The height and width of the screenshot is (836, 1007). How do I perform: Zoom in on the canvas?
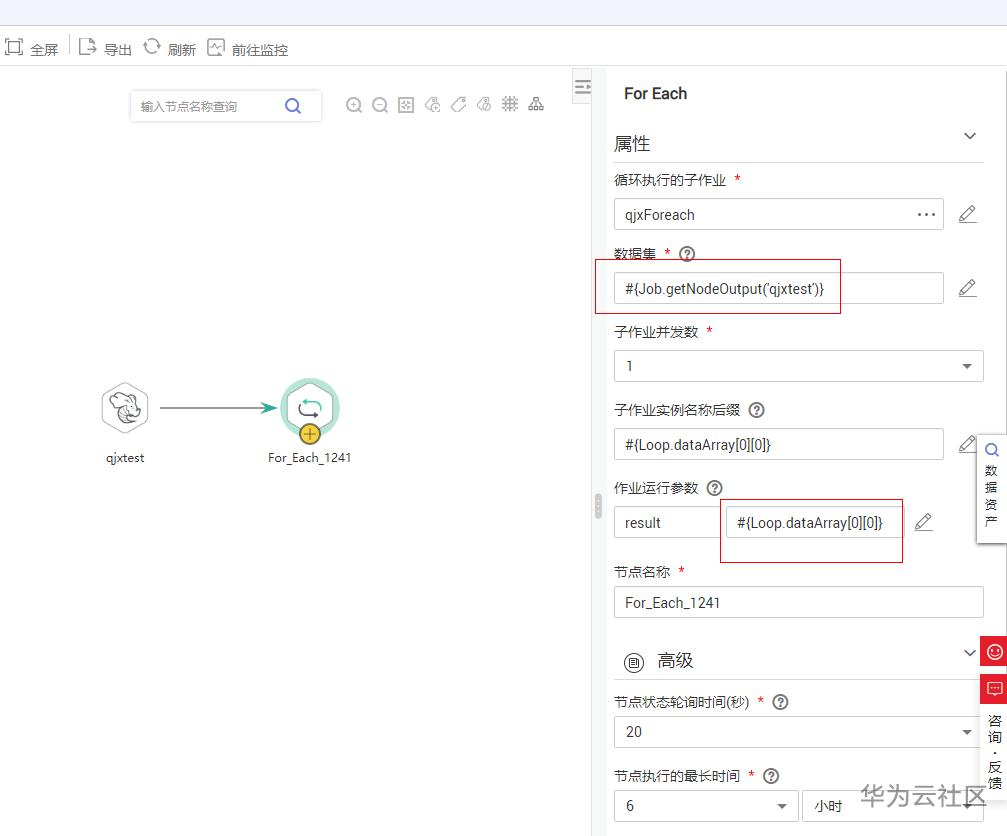point(354,105)
